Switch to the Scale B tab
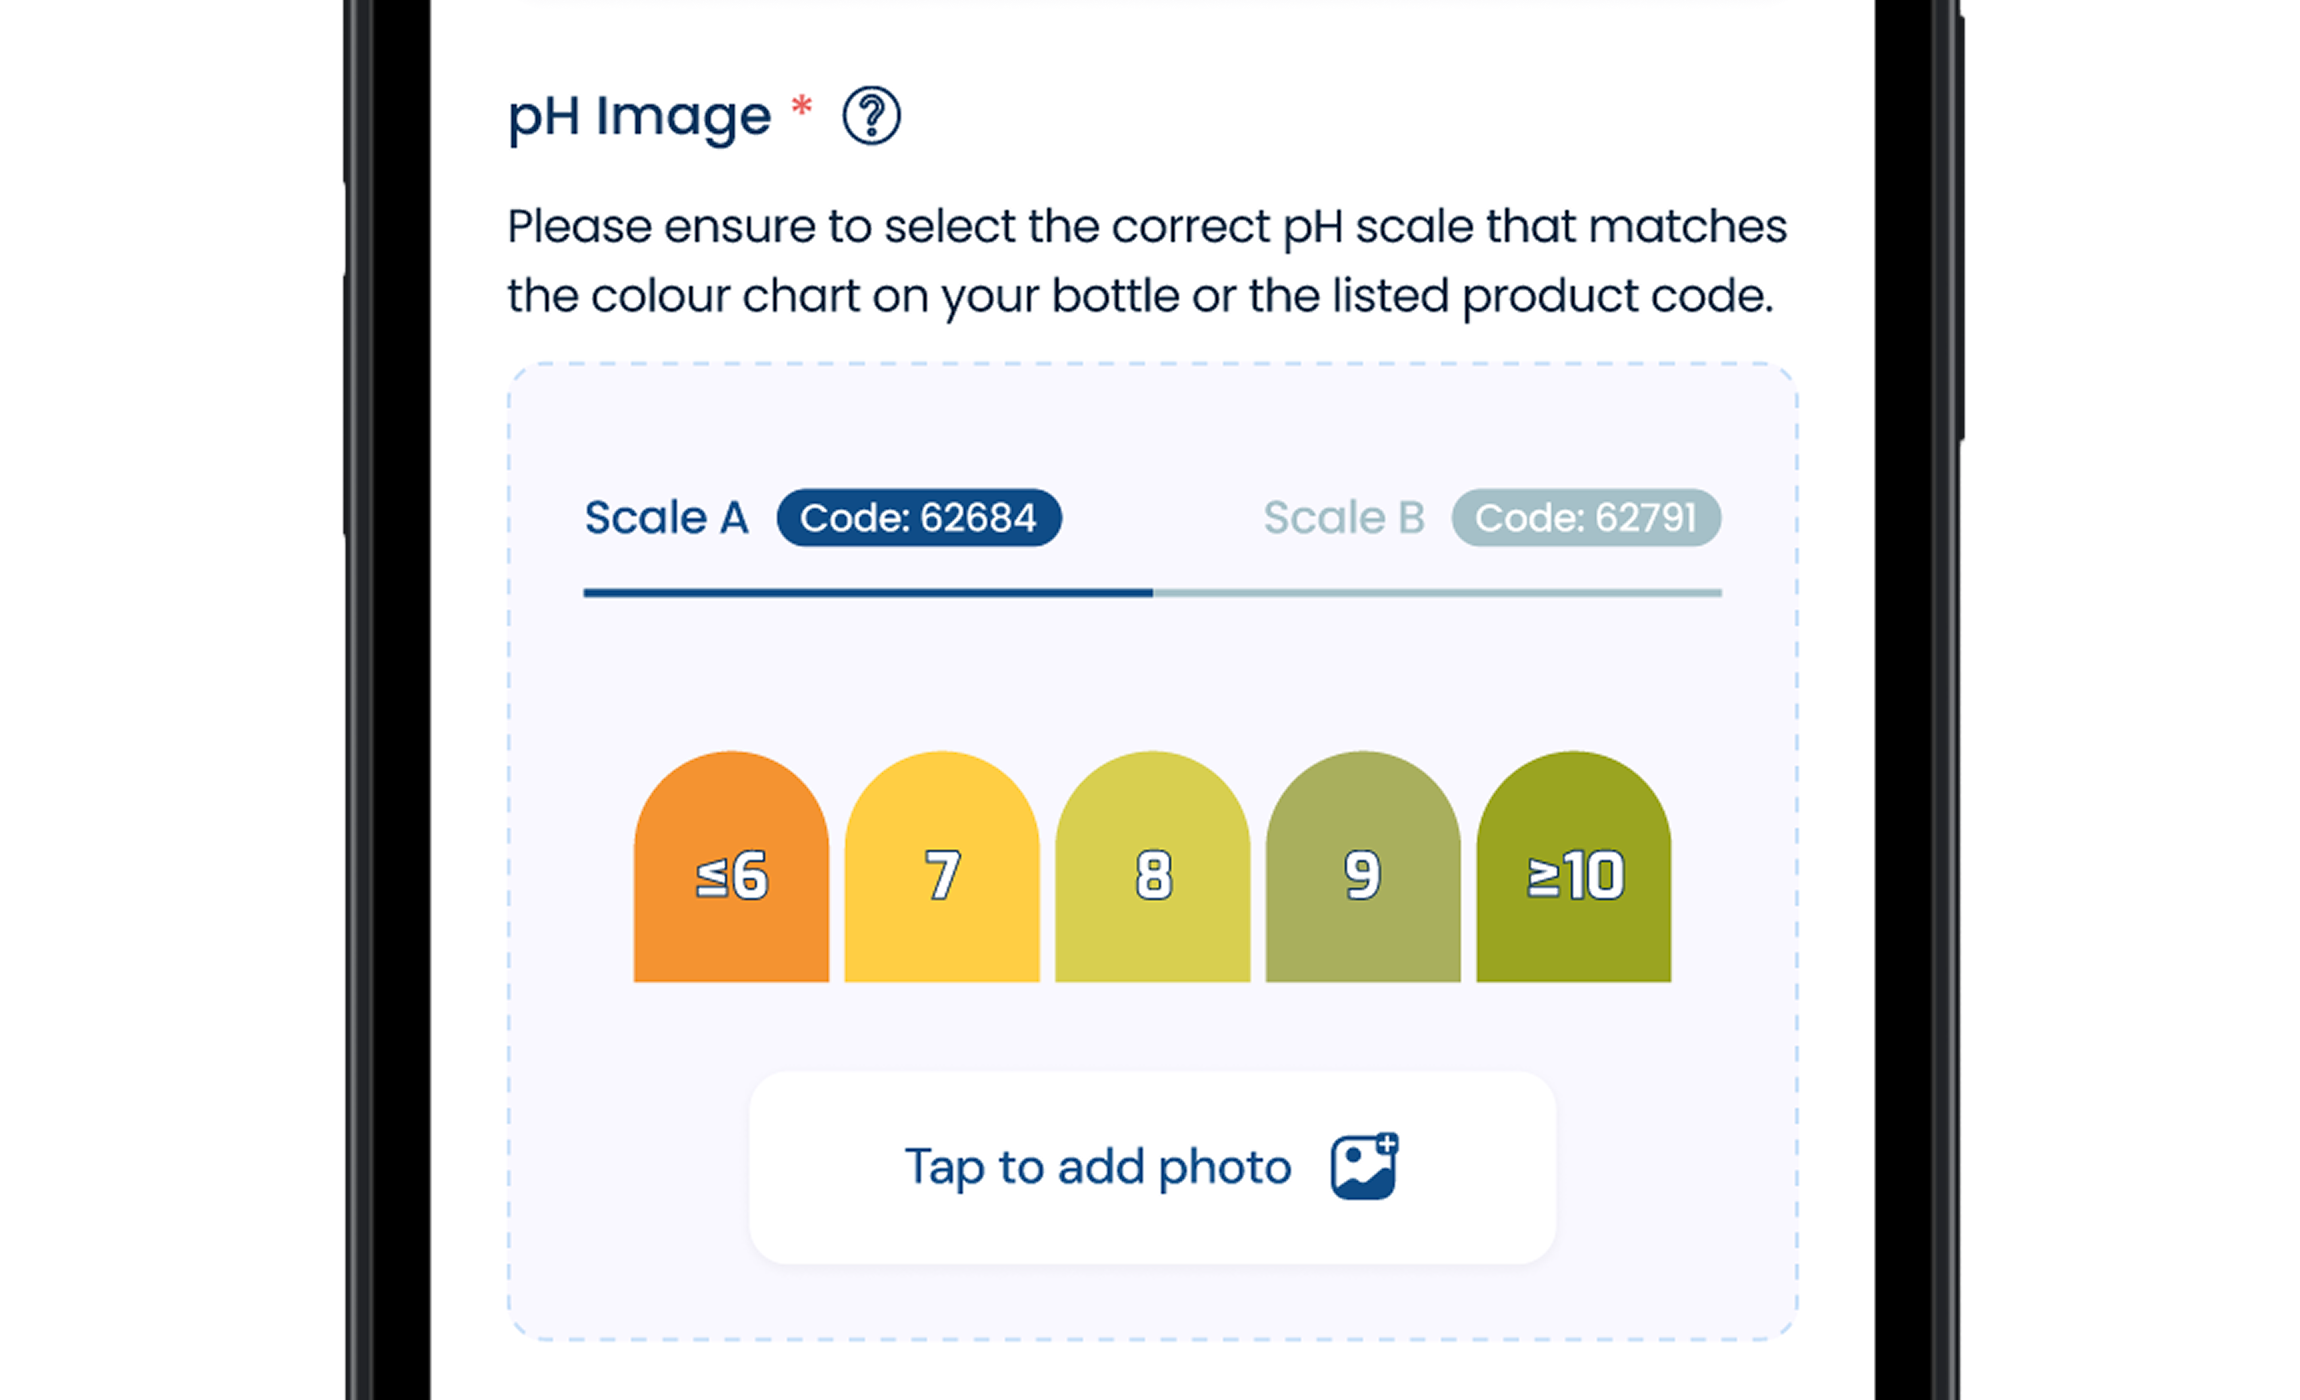The width and height of the screenshot is (2300, 1400). point(1343,518)
